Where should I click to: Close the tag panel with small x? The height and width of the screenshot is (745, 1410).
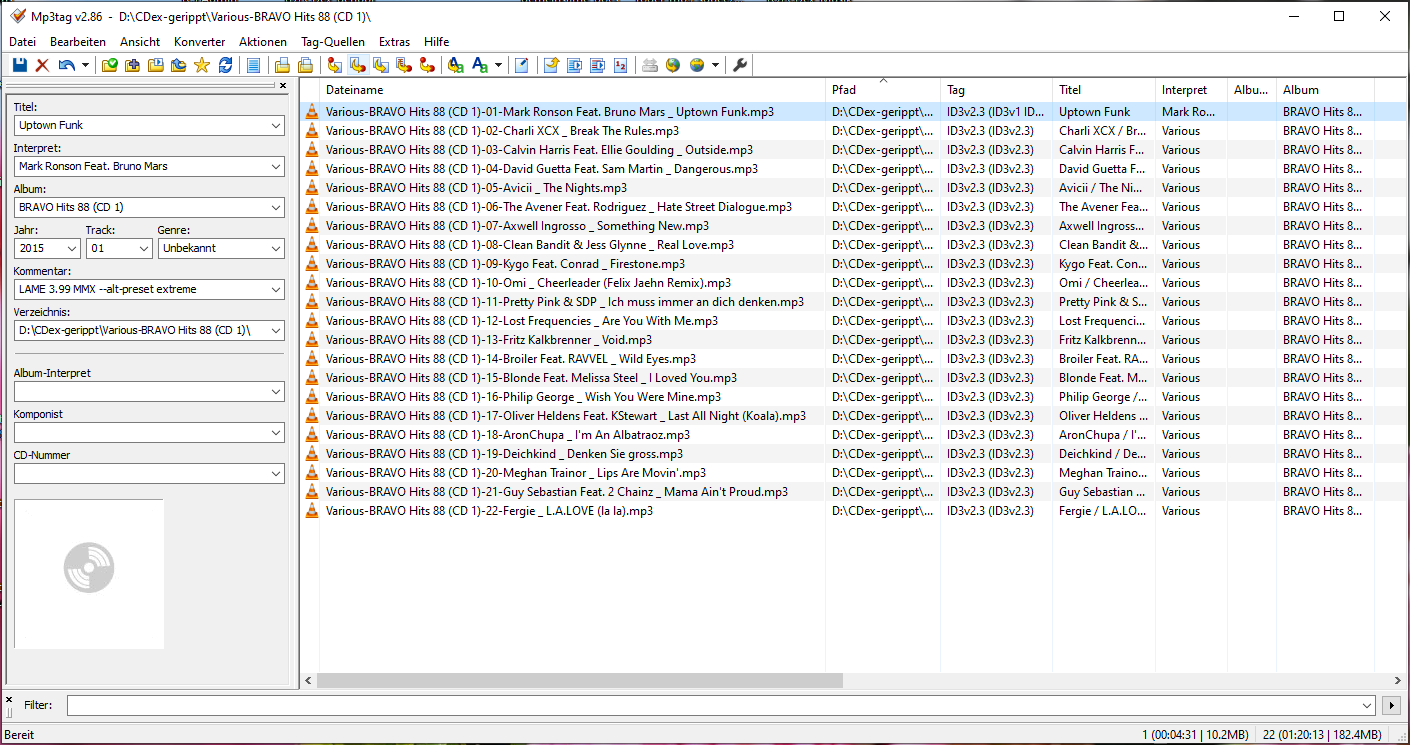pyautogui.click(x=283, y=86)
